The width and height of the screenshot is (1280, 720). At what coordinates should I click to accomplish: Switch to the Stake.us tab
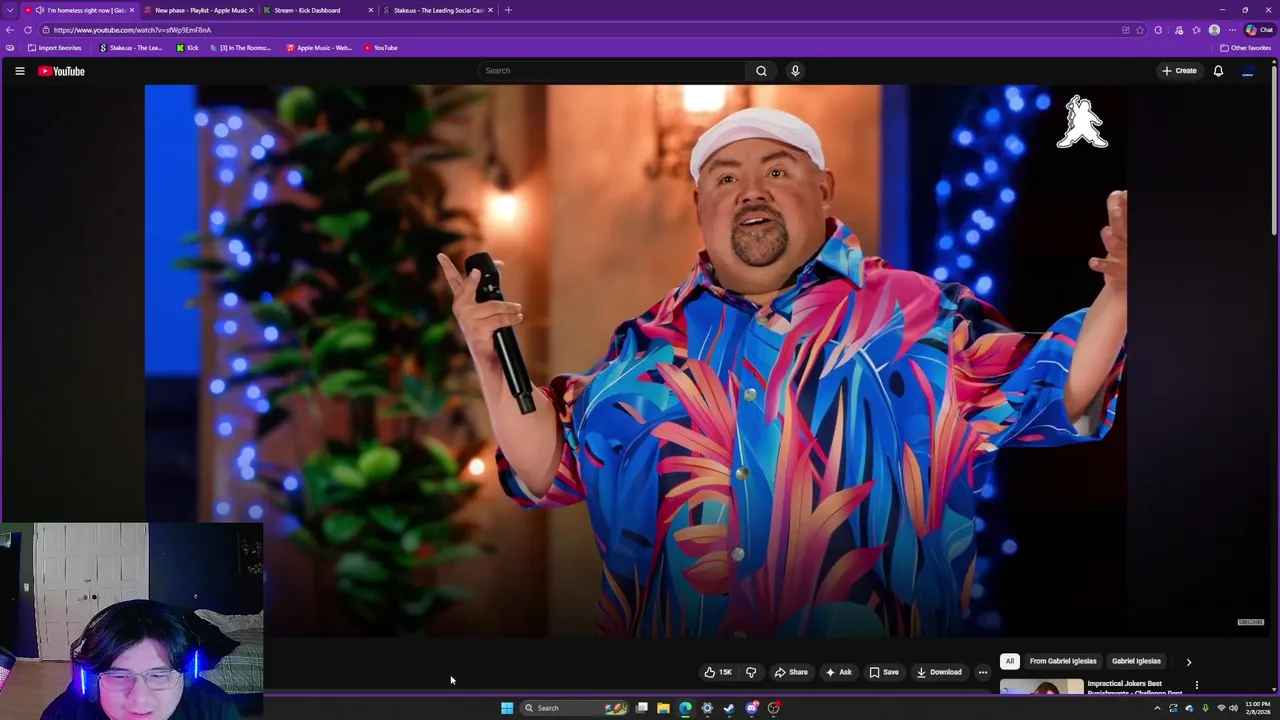(x=438, y=10)
